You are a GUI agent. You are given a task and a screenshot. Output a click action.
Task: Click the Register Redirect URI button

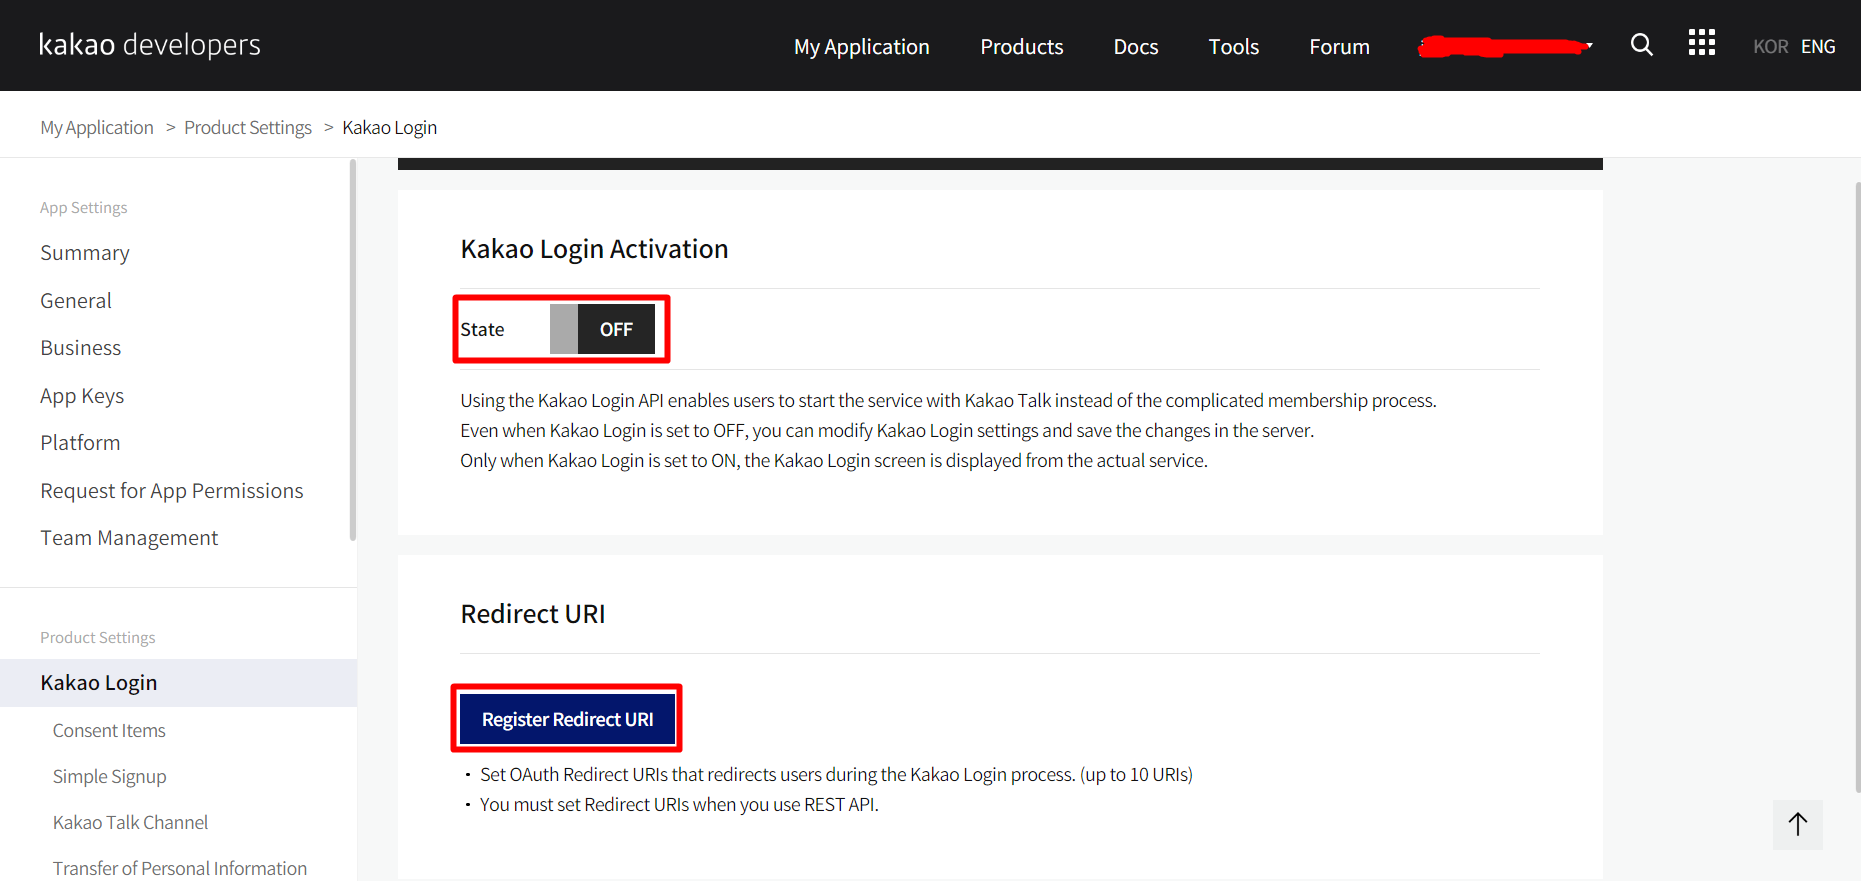(567, 719)
